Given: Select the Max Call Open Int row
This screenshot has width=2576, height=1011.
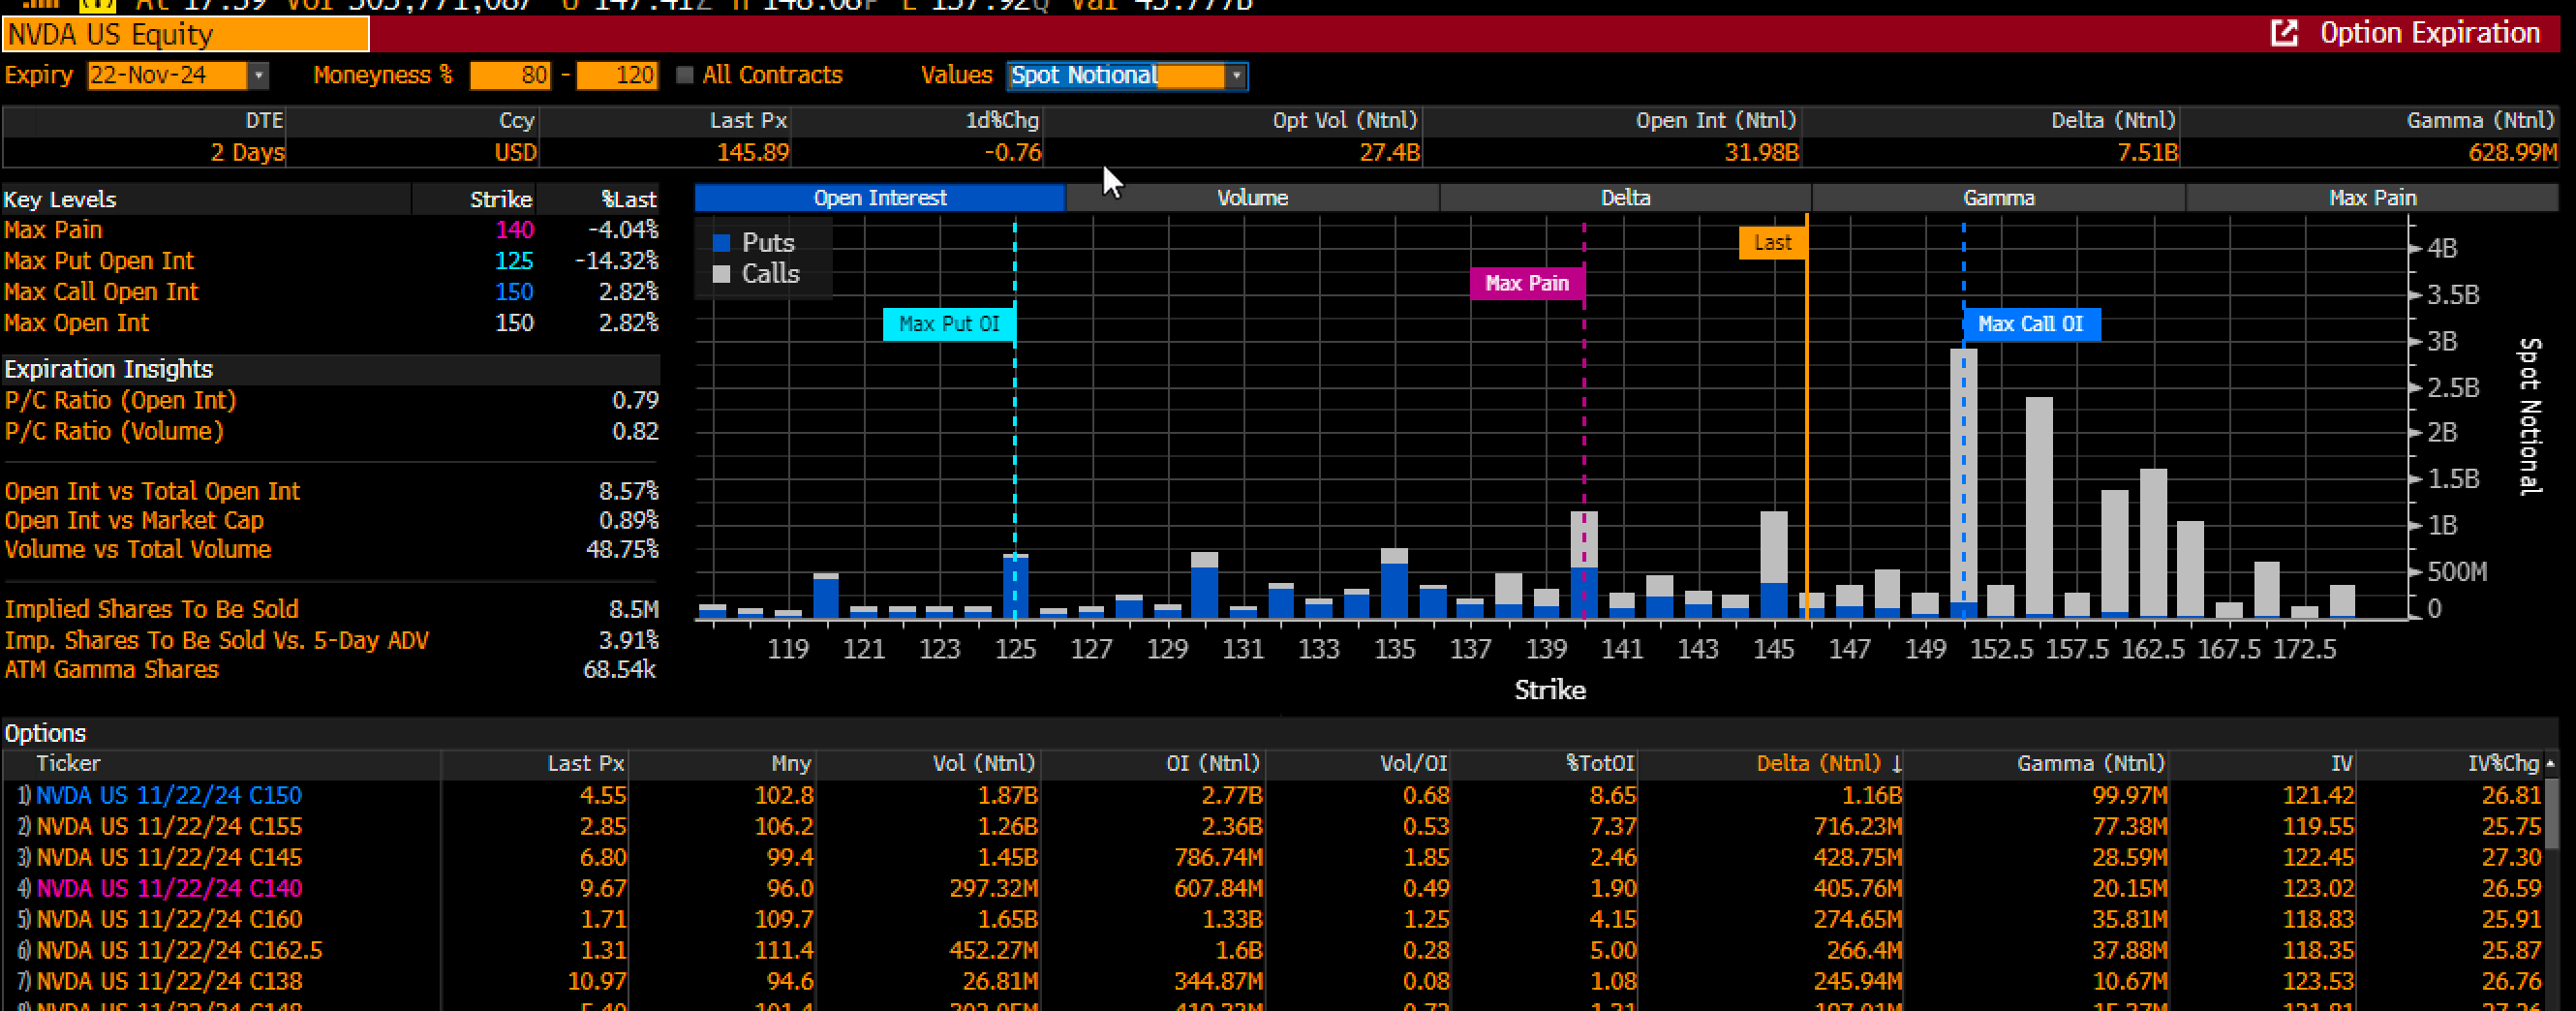Looking at the screenshot, I should click(x=331, y=292).
